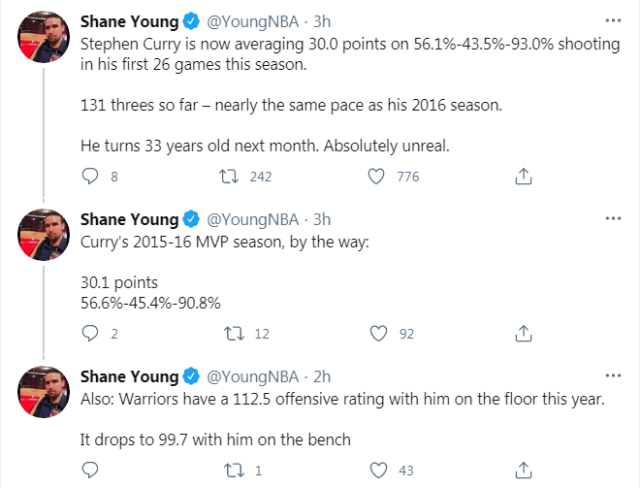Screen dimensions: 641x488
Task: Open the 2h timestamp on third tweet
Action: click(322, 377)
